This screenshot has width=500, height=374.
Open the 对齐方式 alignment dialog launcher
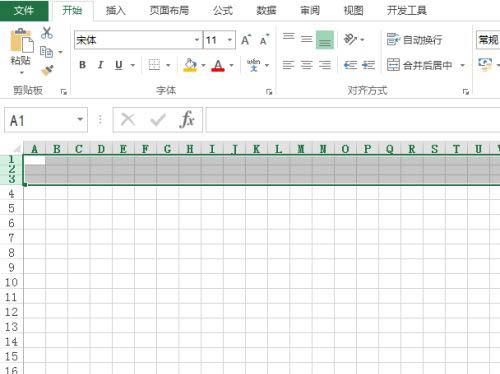click(x=466, y=92)
